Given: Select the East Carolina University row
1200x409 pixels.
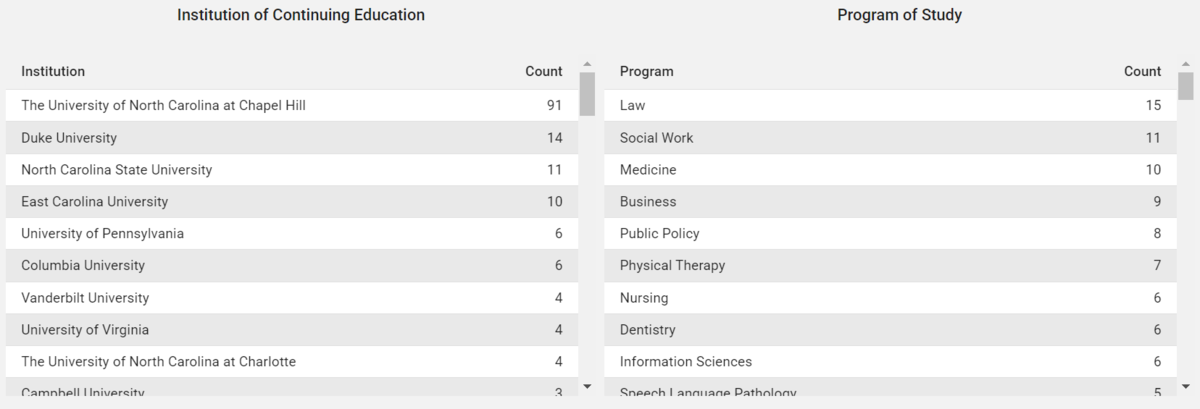Looking at the screenshot, I should (292, 202).
